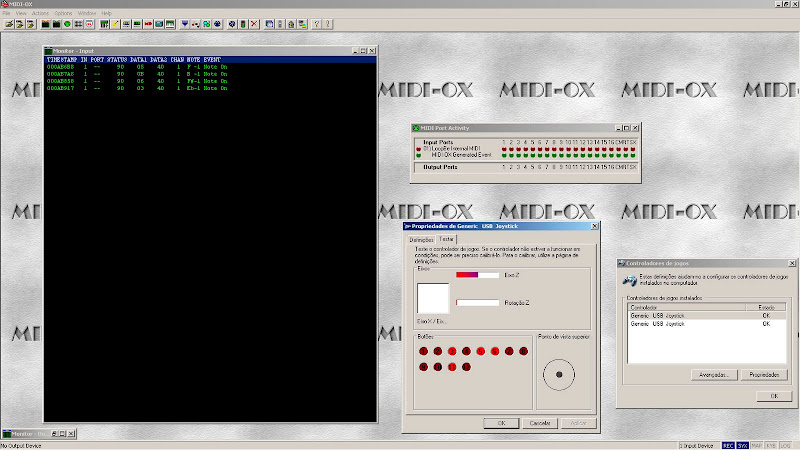The width and height of the screenshot is (800, 450).
Task: Click the piano keyboard toolbar icon
Action: coord(170,24)
